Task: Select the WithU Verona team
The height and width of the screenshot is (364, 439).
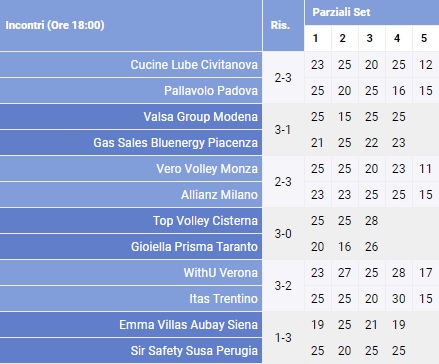Action: tap(221, 273)
